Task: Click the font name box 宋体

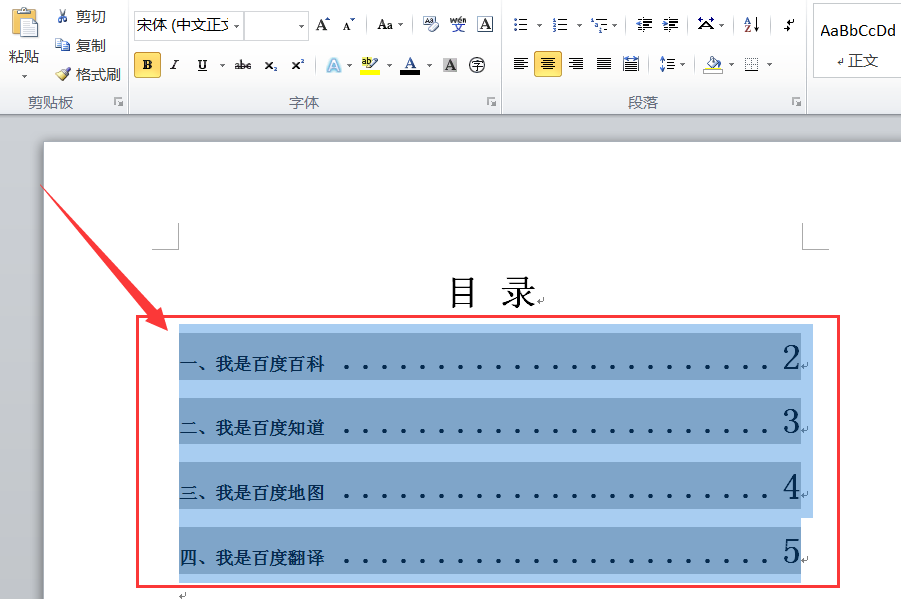Action: [x=183, y=25]
